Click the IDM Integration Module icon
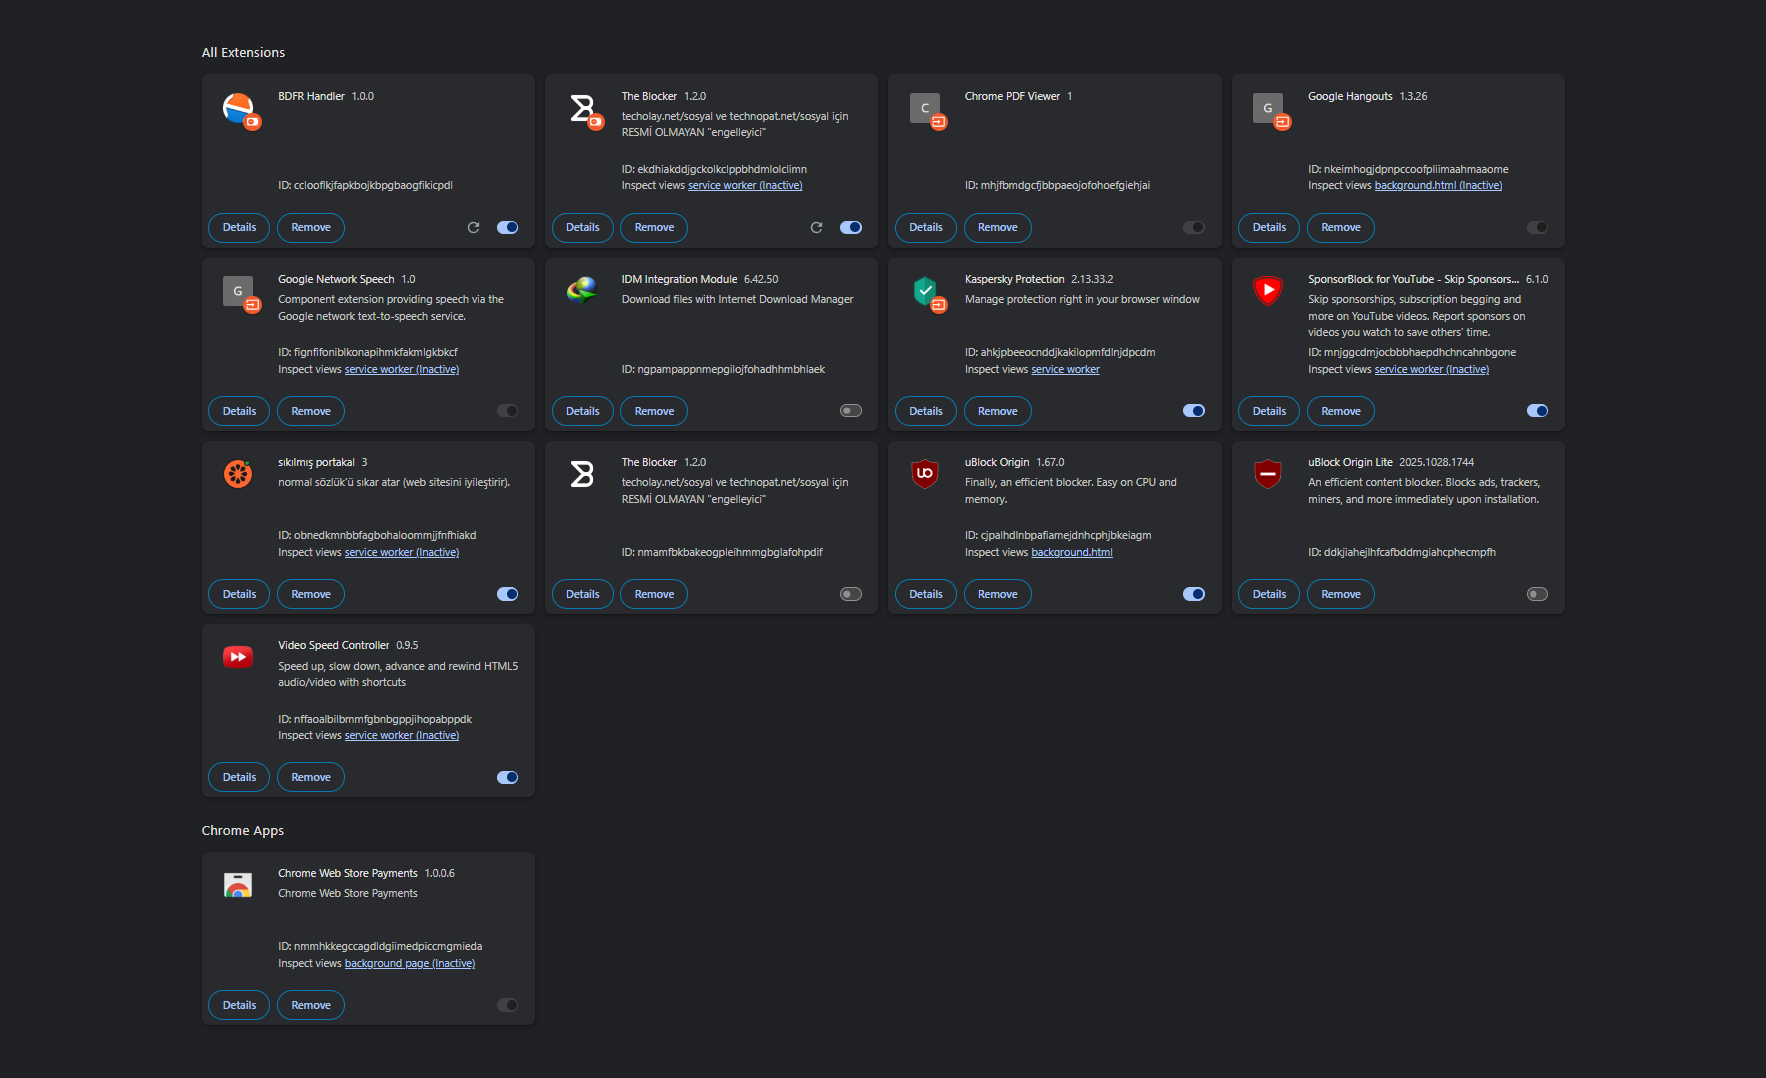Screen dimensions: 1766x1078 point(582,291)
